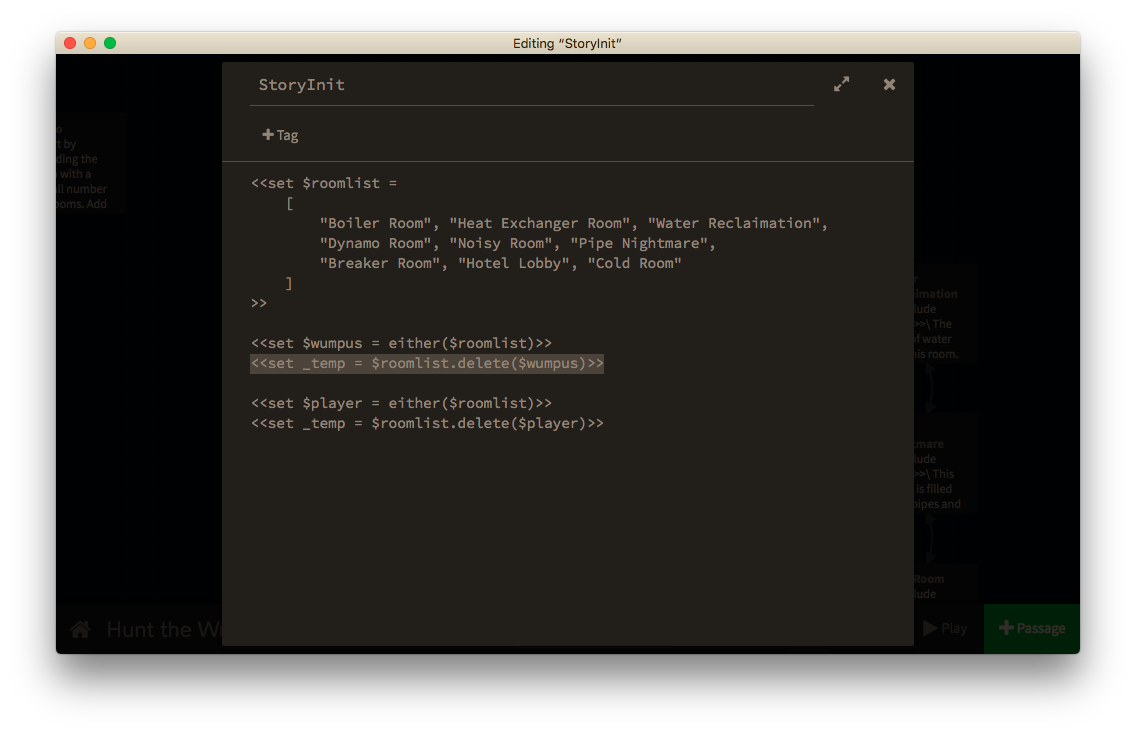
Task: Click the Editing "StoryInit" window title bar
Action: tap(567, 43)
